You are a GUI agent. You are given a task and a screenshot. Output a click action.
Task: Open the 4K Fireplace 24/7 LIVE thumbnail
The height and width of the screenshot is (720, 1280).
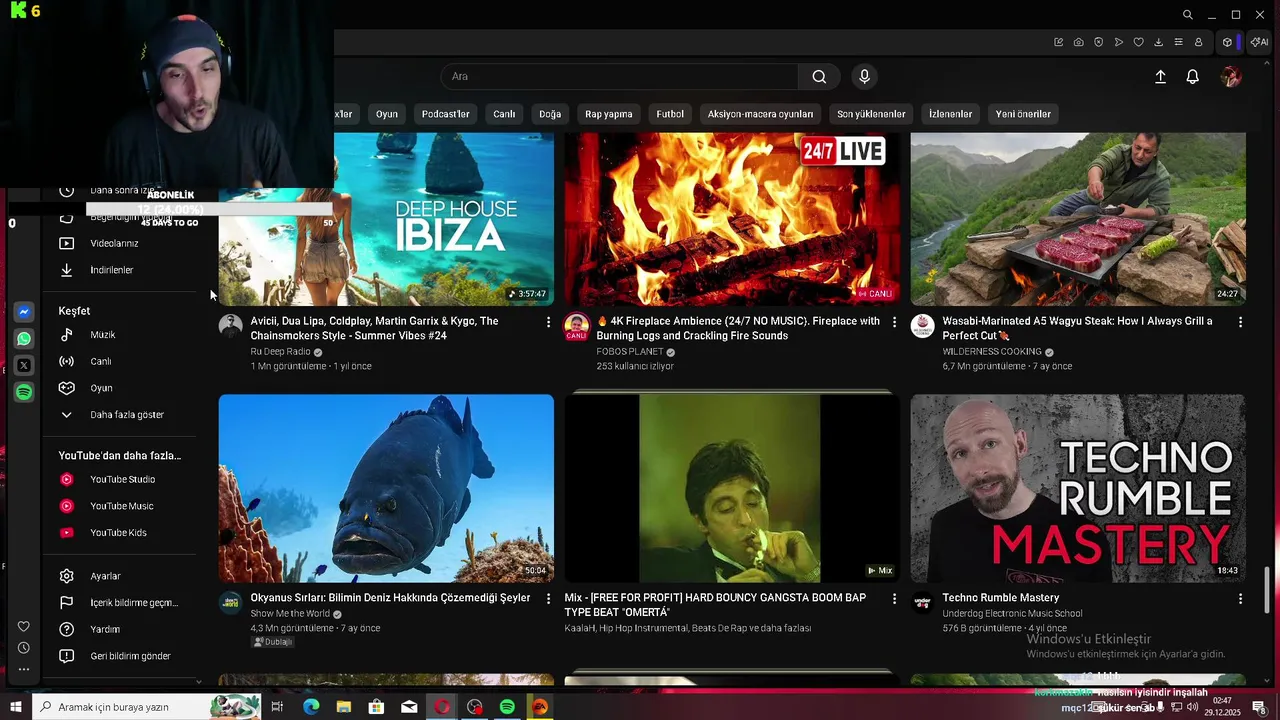click(732, 219)
